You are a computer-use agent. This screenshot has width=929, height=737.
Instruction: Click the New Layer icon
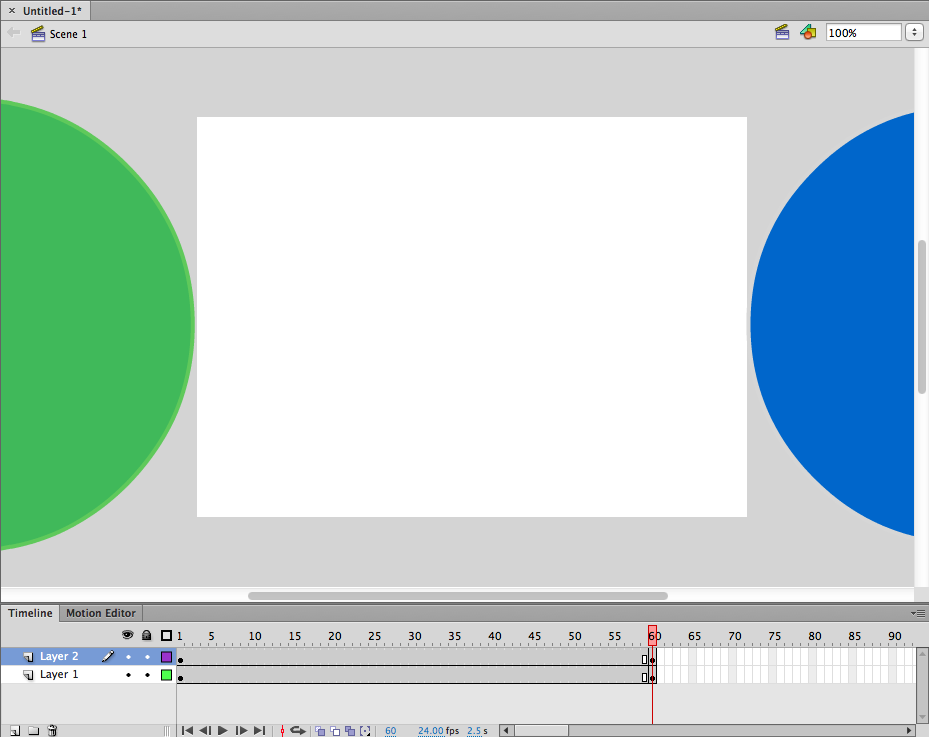(15, 731)
